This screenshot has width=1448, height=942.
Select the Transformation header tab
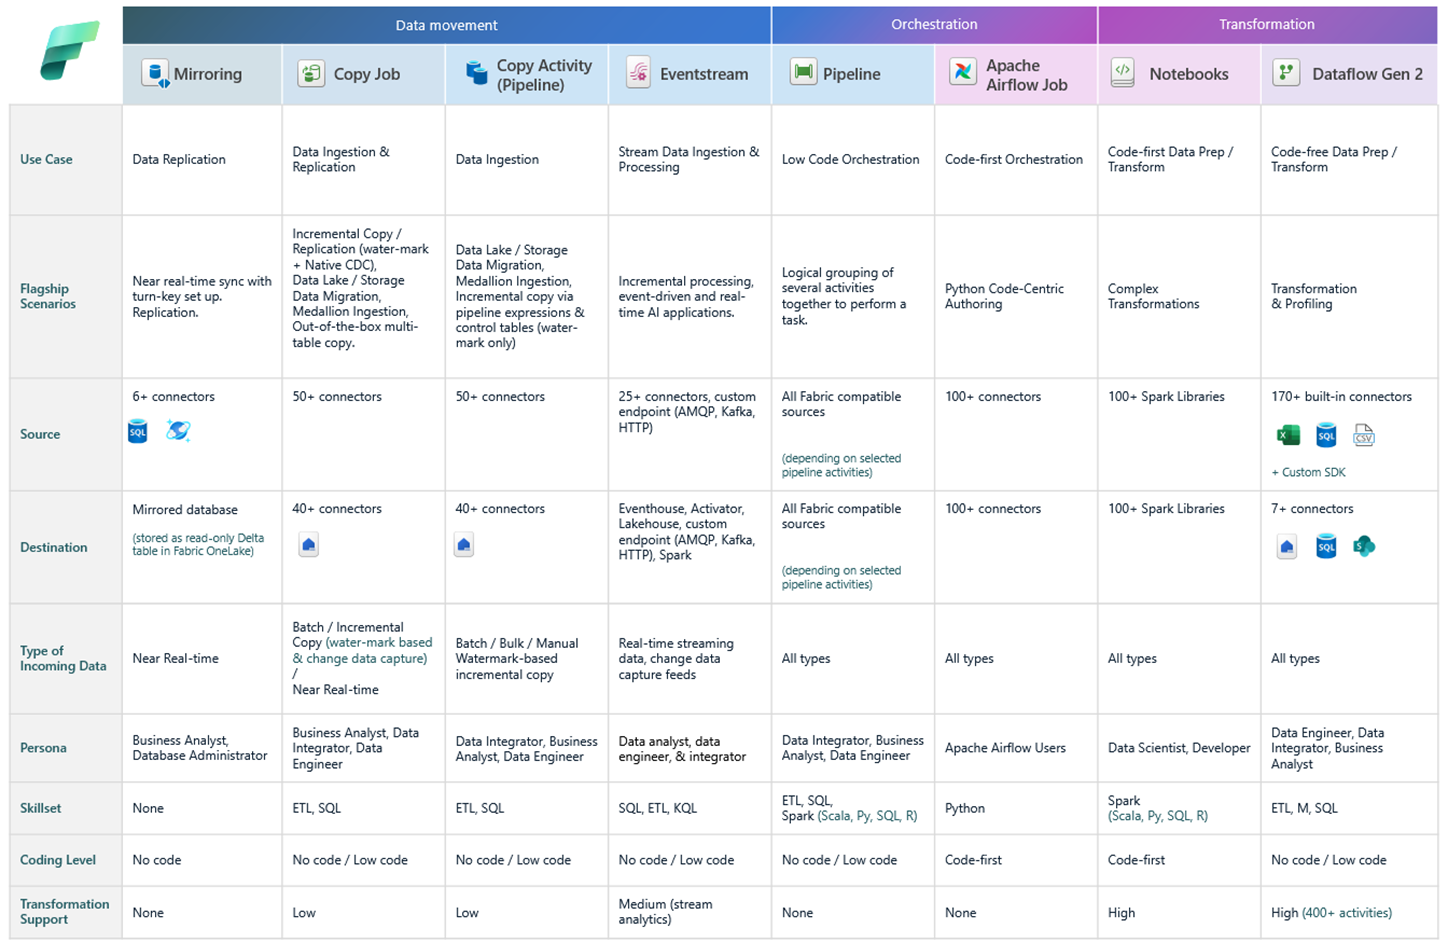point(1266,24)
